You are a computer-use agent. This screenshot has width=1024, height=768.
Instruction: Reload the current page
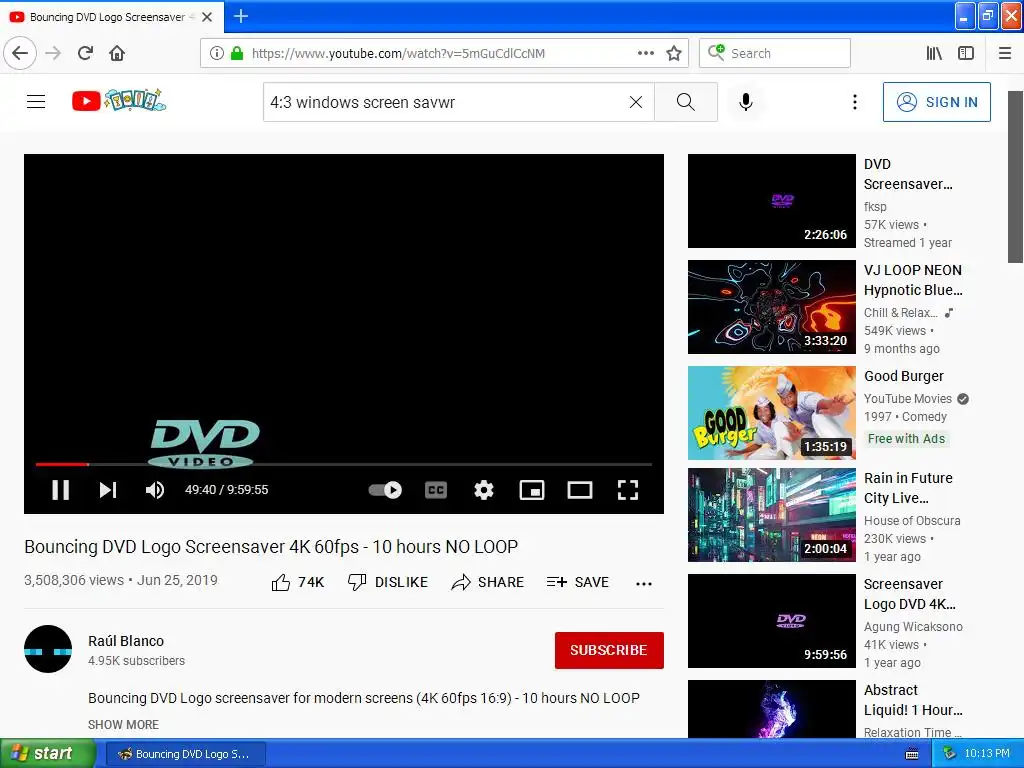point(85,53)
